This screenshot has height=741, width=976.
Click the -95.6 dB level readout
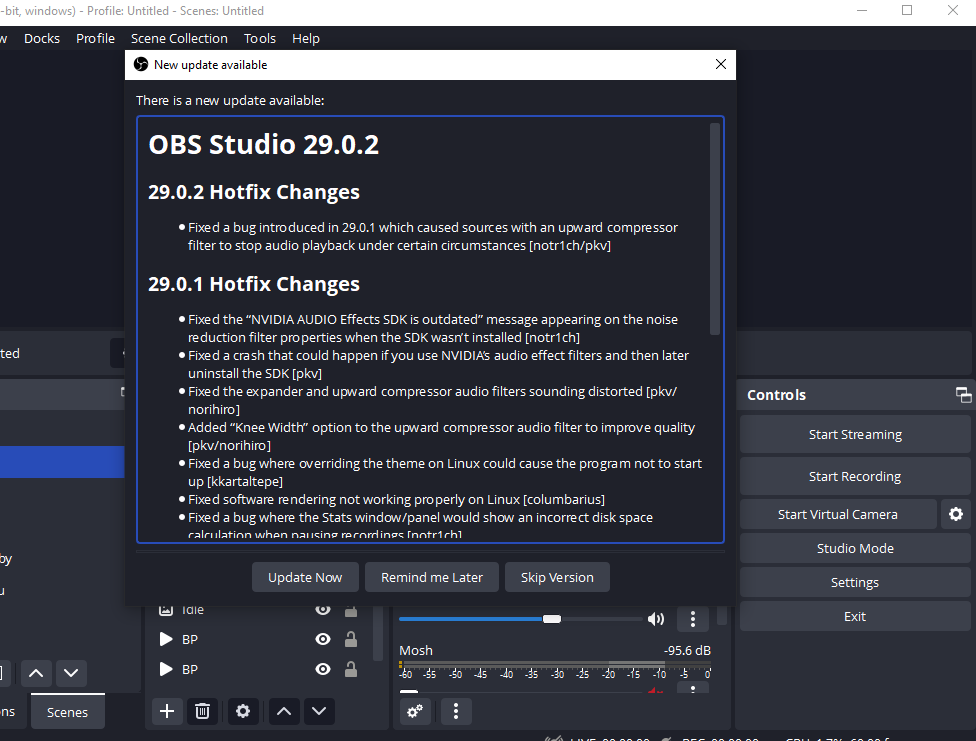tap(687, 651)
